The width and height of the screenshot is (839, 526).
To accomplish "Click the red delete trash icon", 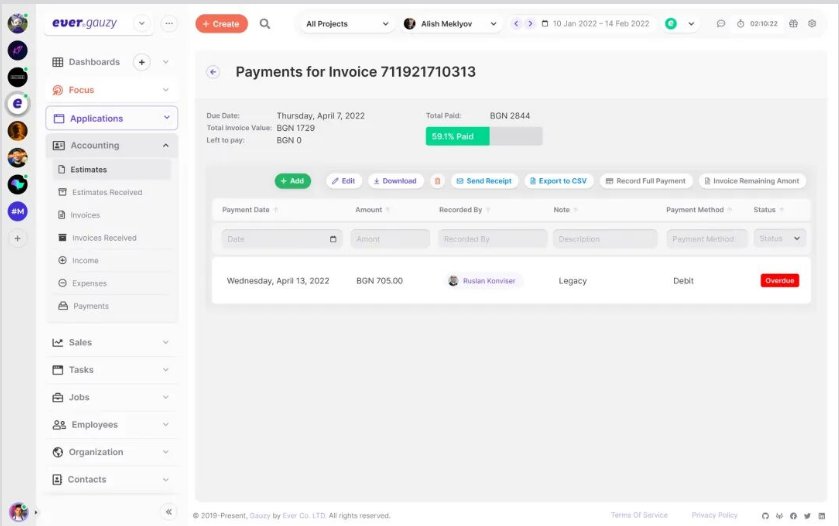I will click(x=437, y=181).
